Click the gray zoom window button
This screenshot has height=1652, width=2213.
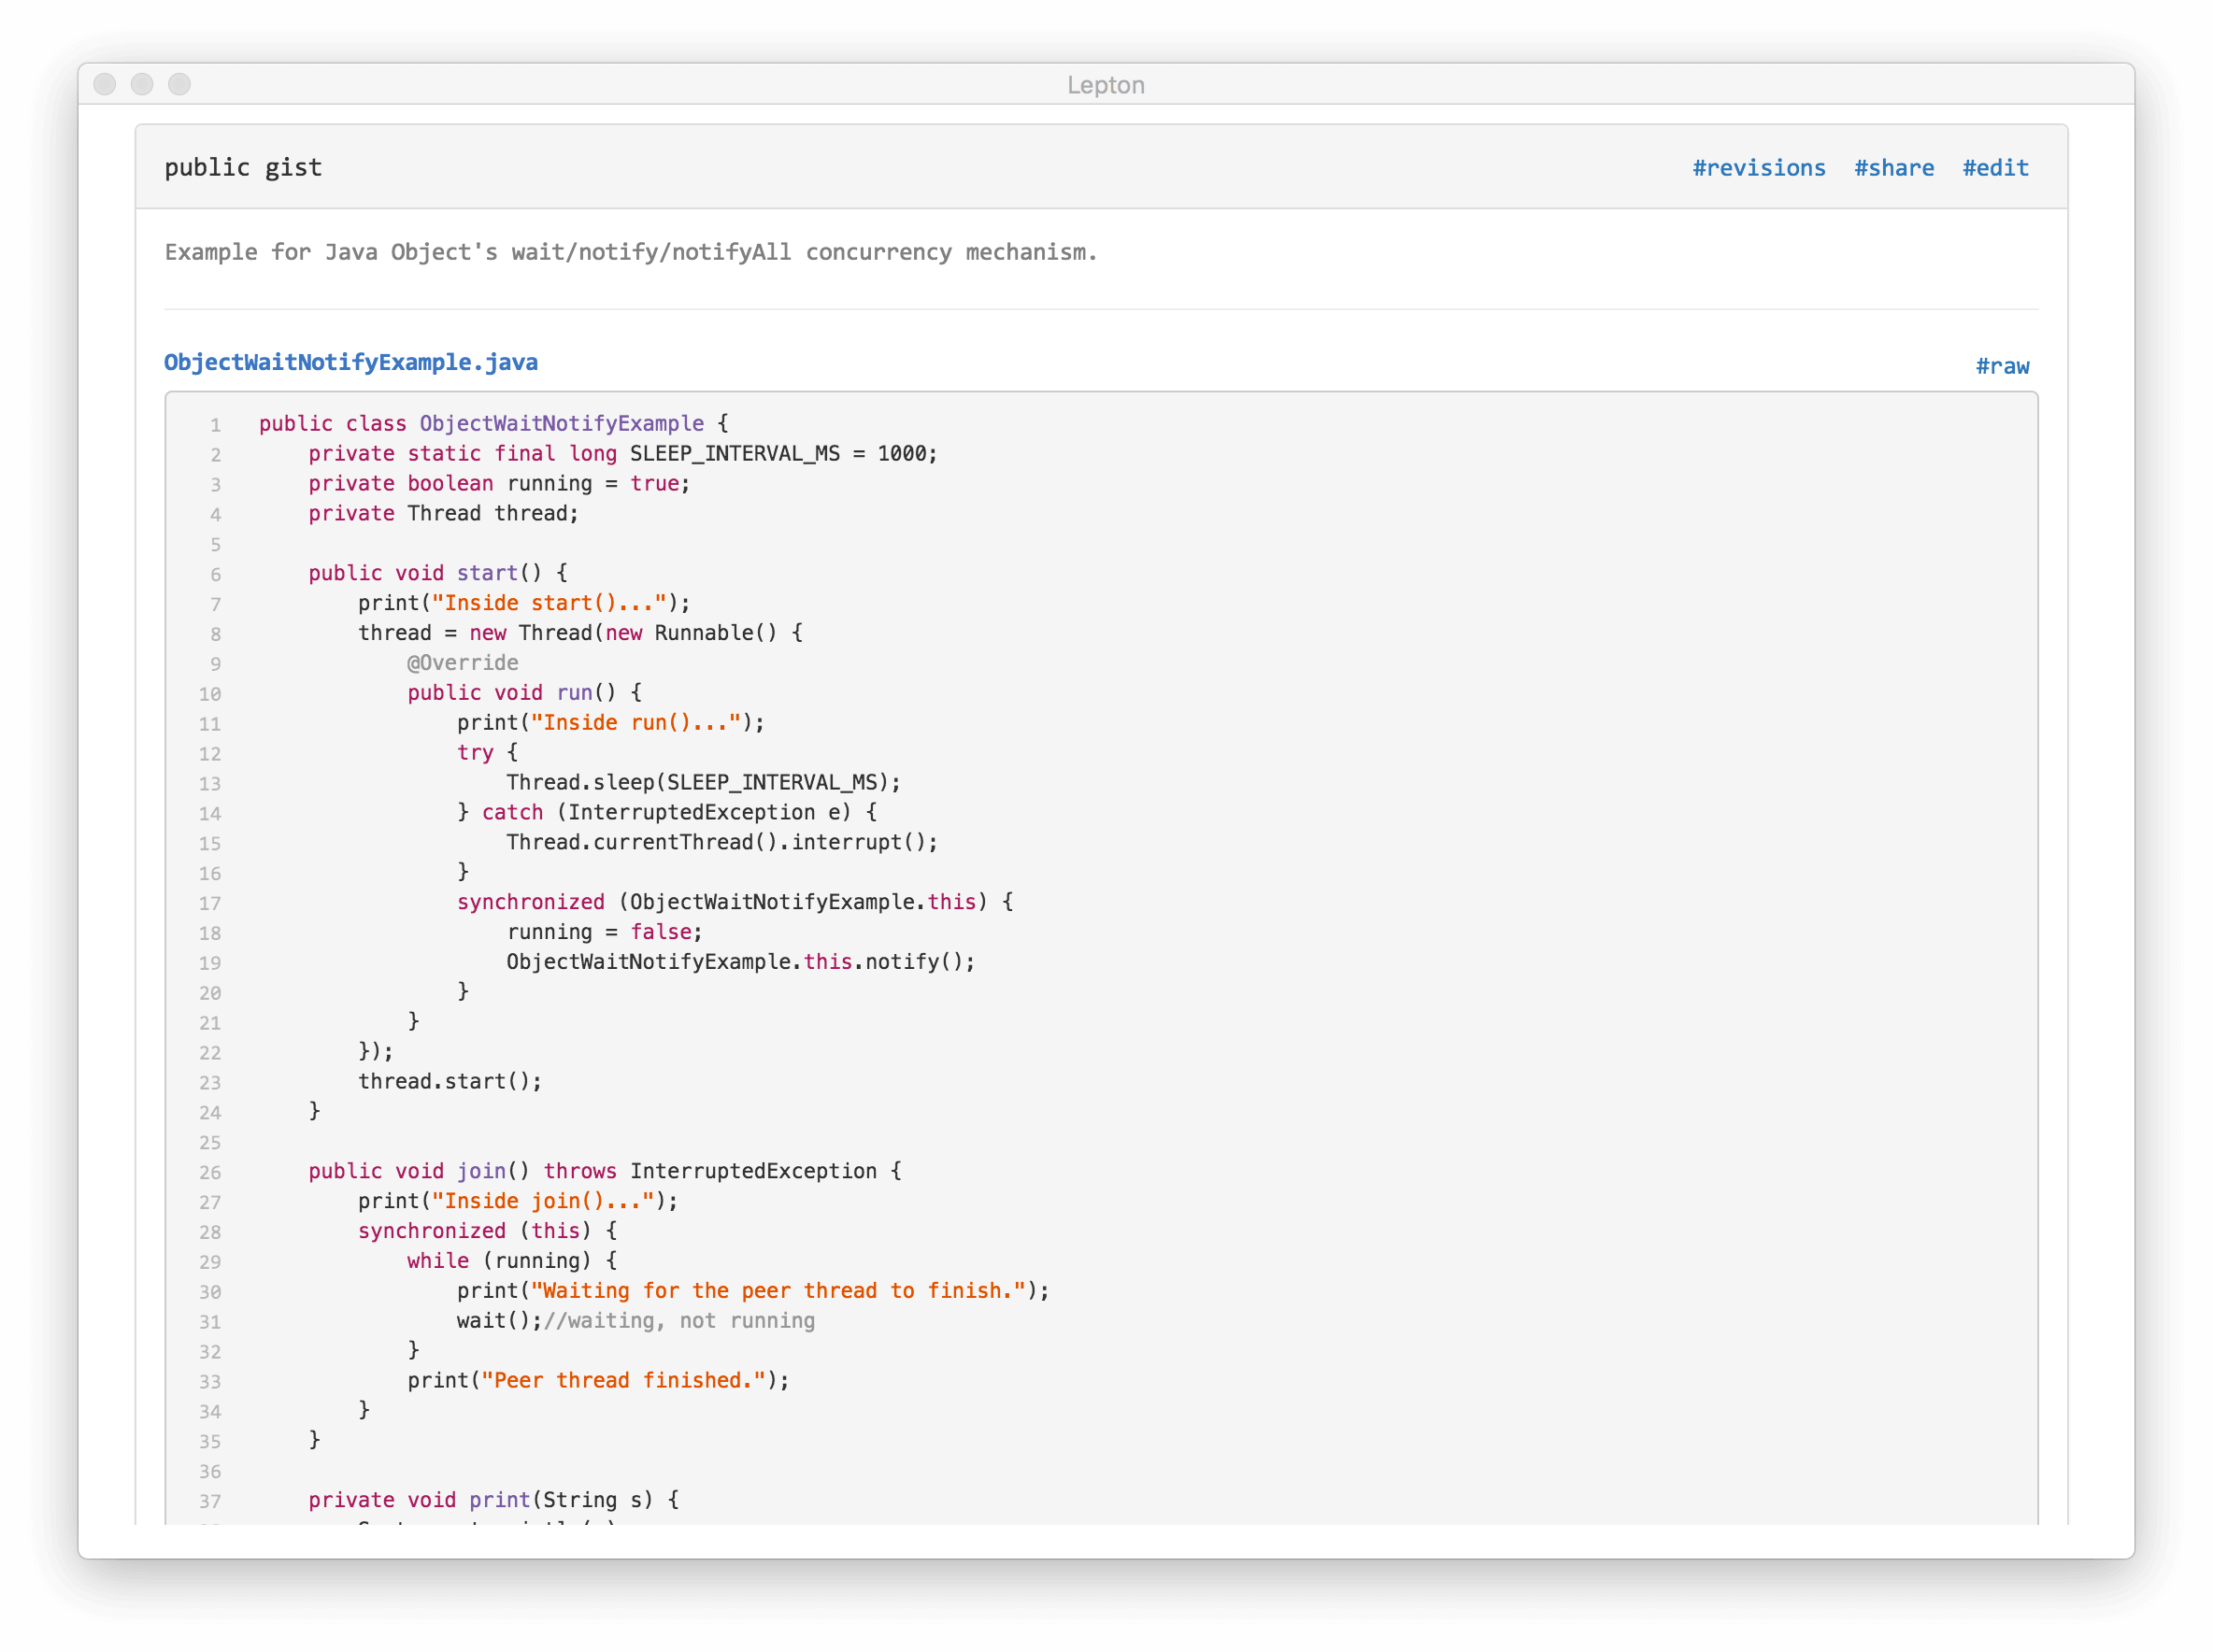(179, 84)
